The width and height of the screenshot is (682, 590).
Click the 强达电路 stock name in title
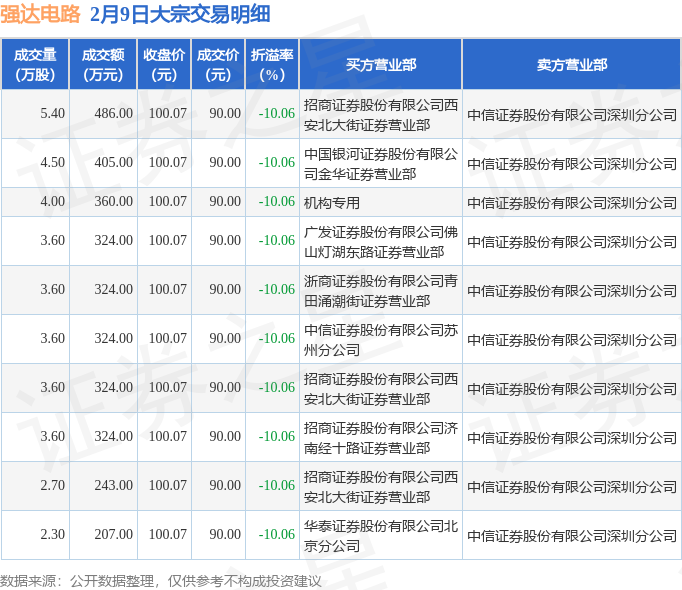pyautogui.click(x=41, y=15)
